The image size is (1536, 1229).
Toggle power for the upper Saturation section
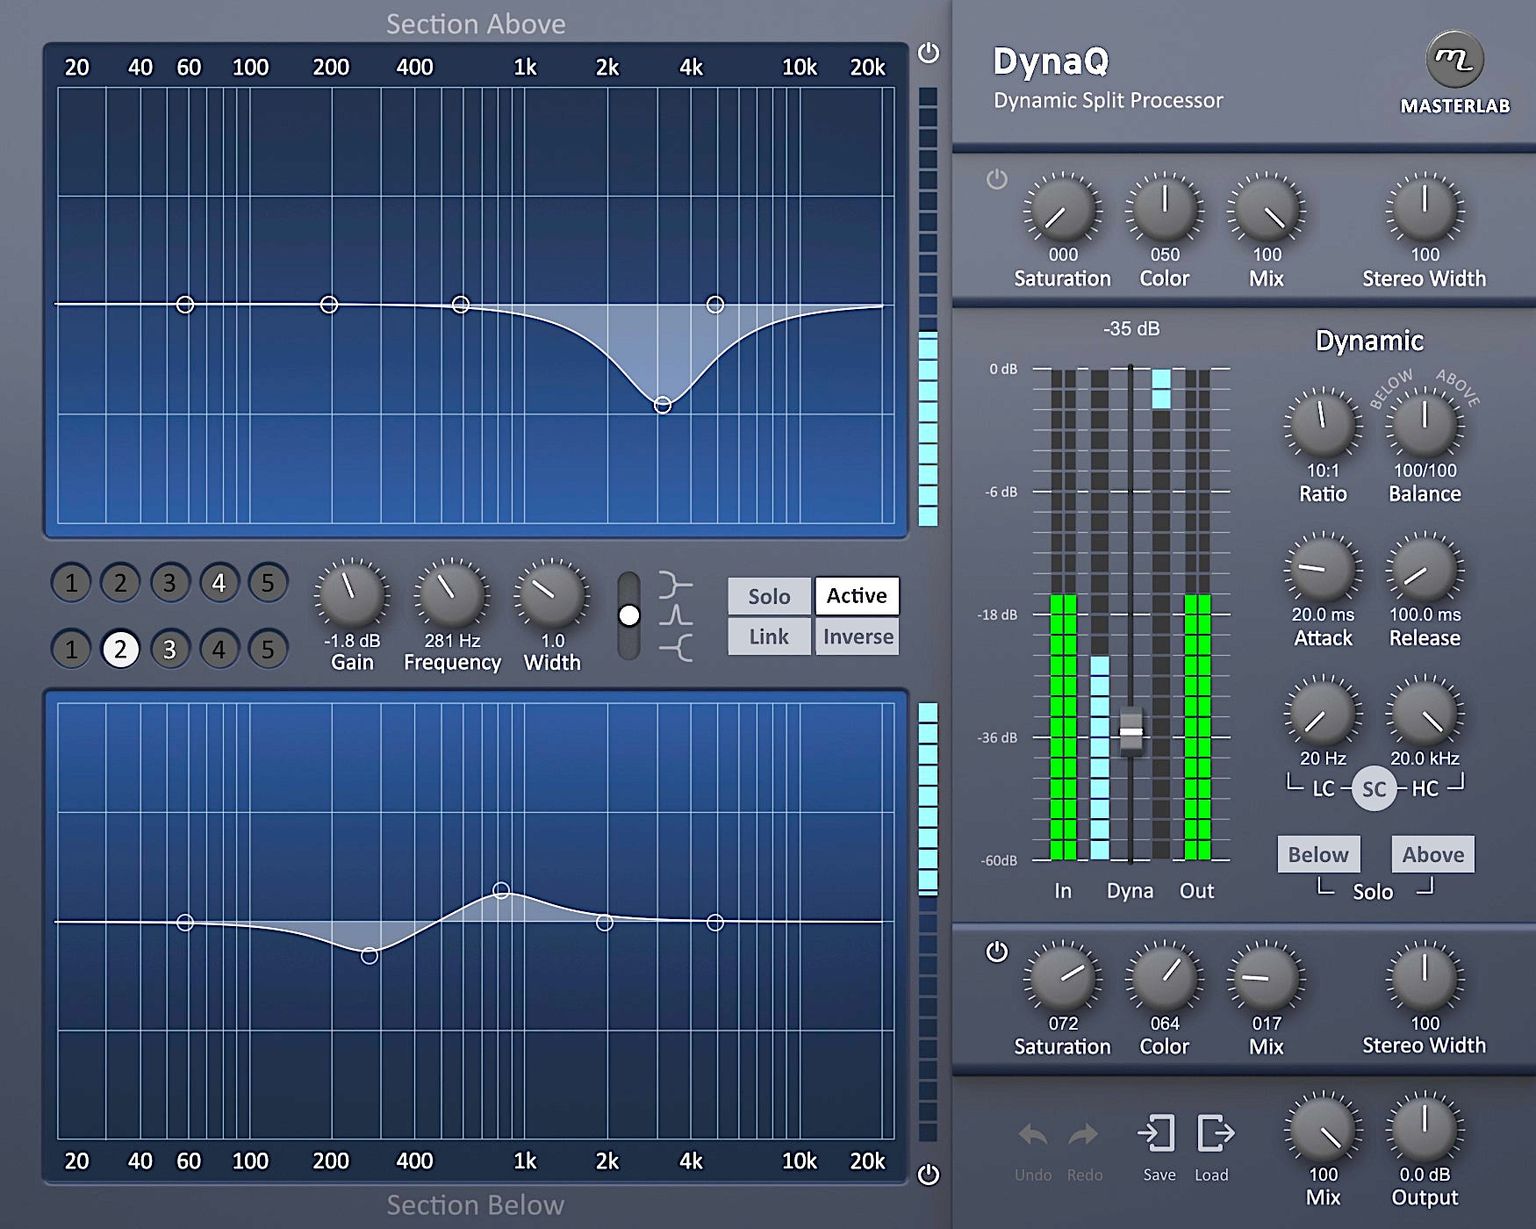(996, 180)
